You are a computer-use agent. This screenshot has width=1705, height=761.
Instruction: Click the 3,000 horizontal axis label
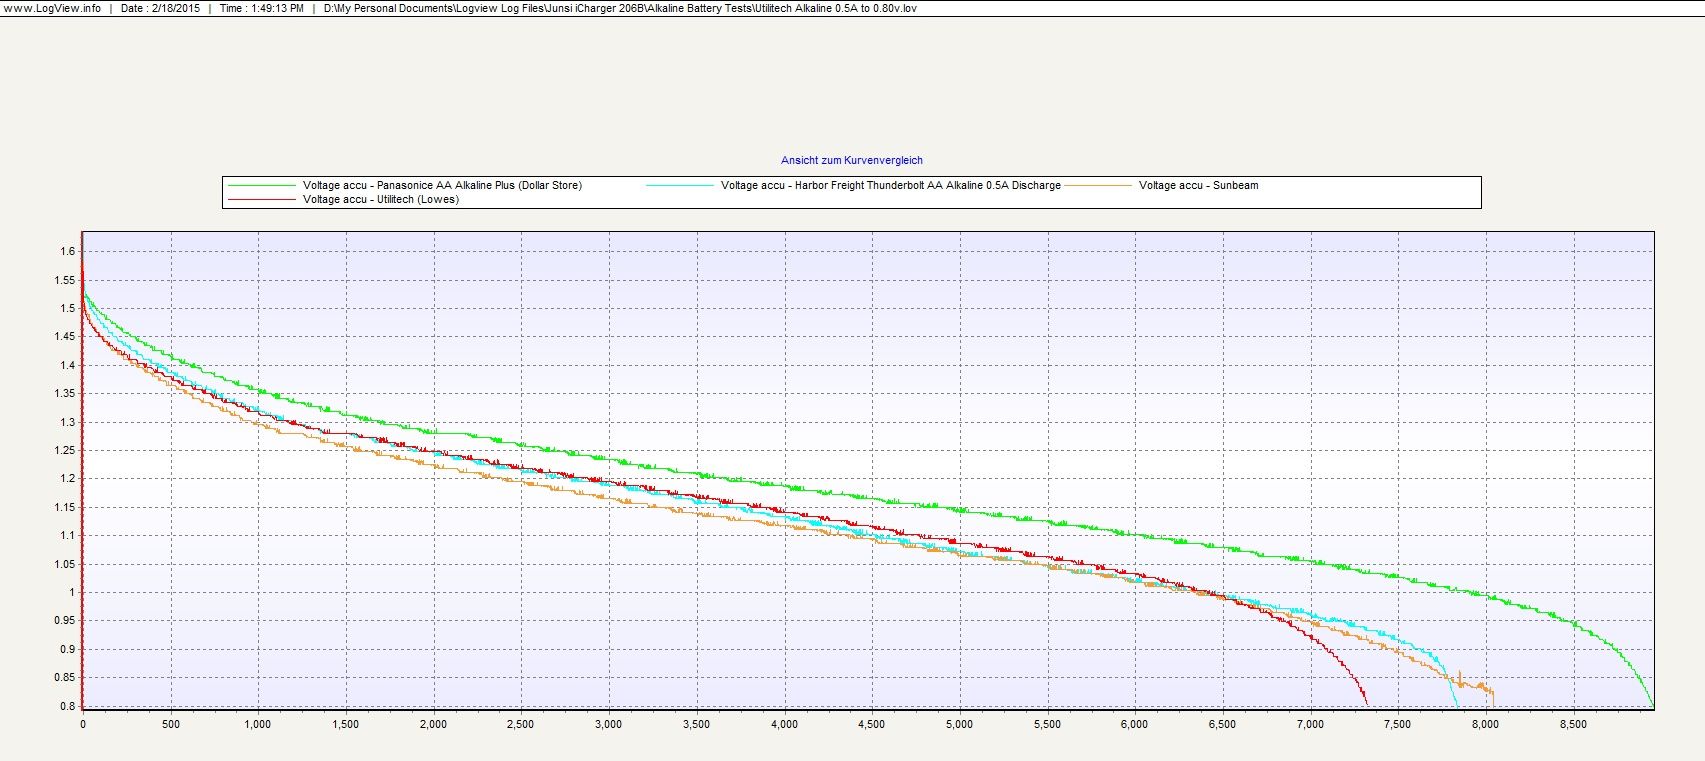pos(608,724)
